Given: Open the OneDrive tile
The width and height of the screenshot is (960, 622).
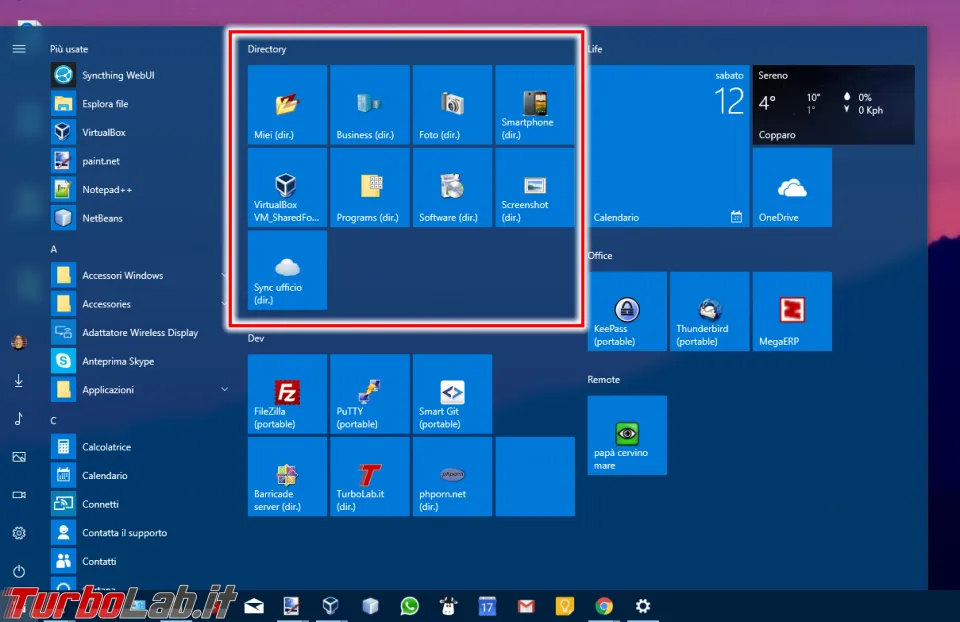Looking at the screenshot, I should pyautogui.click(x=792, y=187).
